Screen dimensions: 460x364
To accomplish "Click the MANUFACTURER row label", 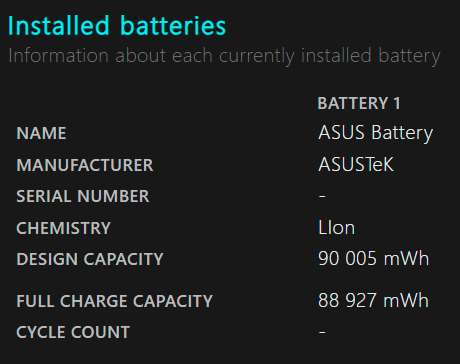I will click(85, 165).
